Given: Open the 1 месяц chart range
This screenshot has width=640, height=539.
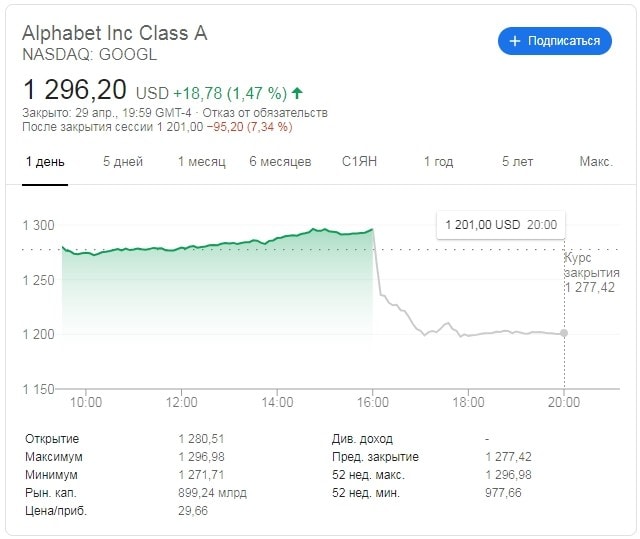Looking at the screenshot, I should coord(202,162).
